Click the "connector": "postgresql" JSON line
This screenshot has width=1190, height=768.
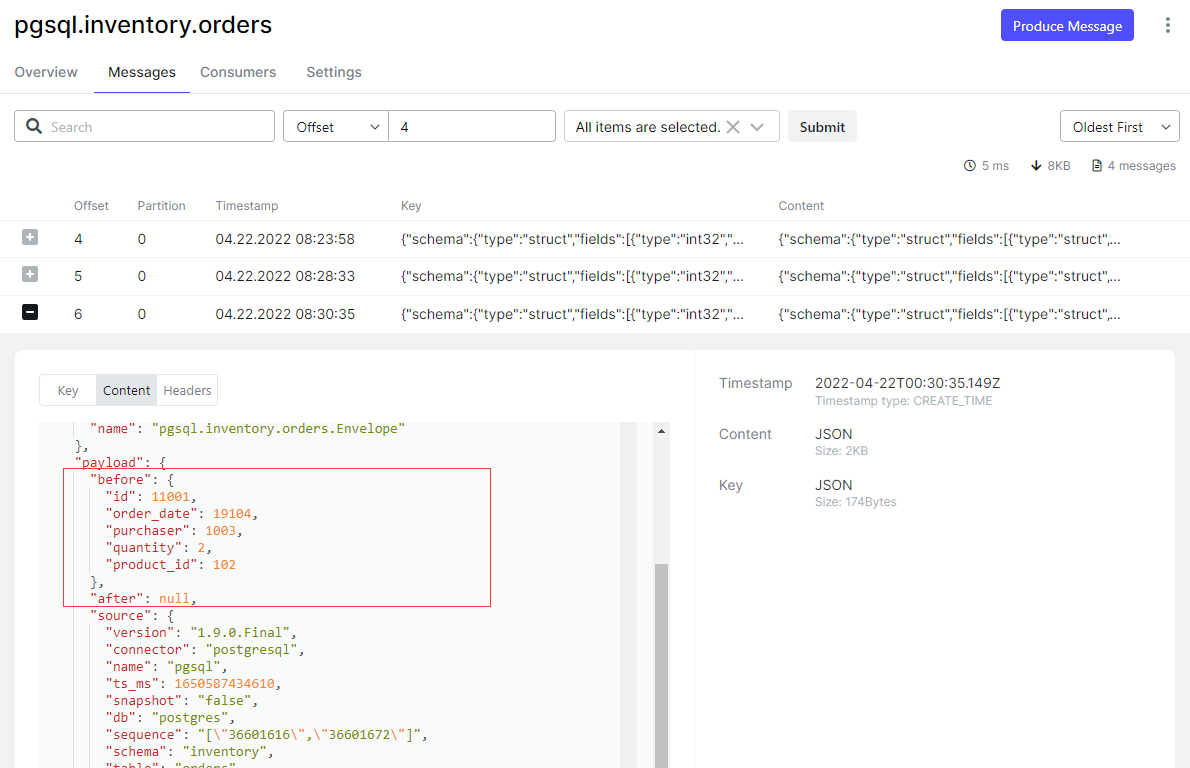[x=204, y=650]
